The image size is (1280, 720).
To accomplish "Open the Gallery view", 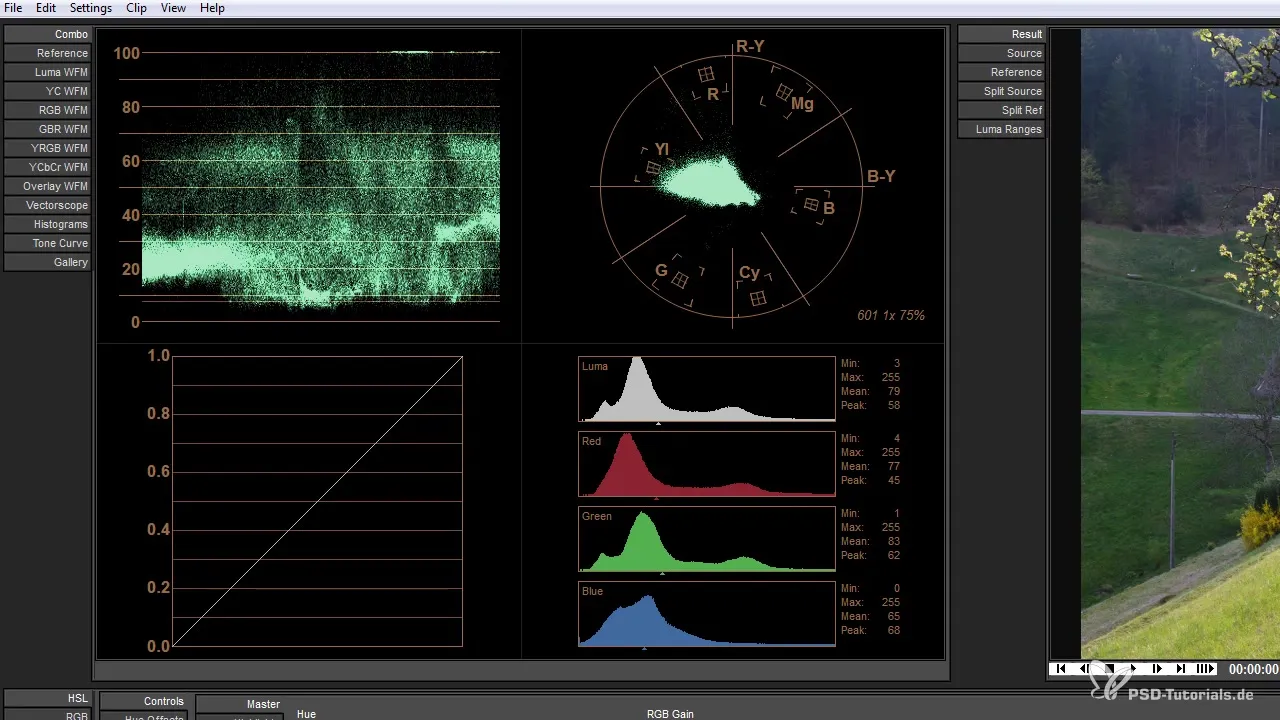I will pyautogui.click(x=47, y=262).
